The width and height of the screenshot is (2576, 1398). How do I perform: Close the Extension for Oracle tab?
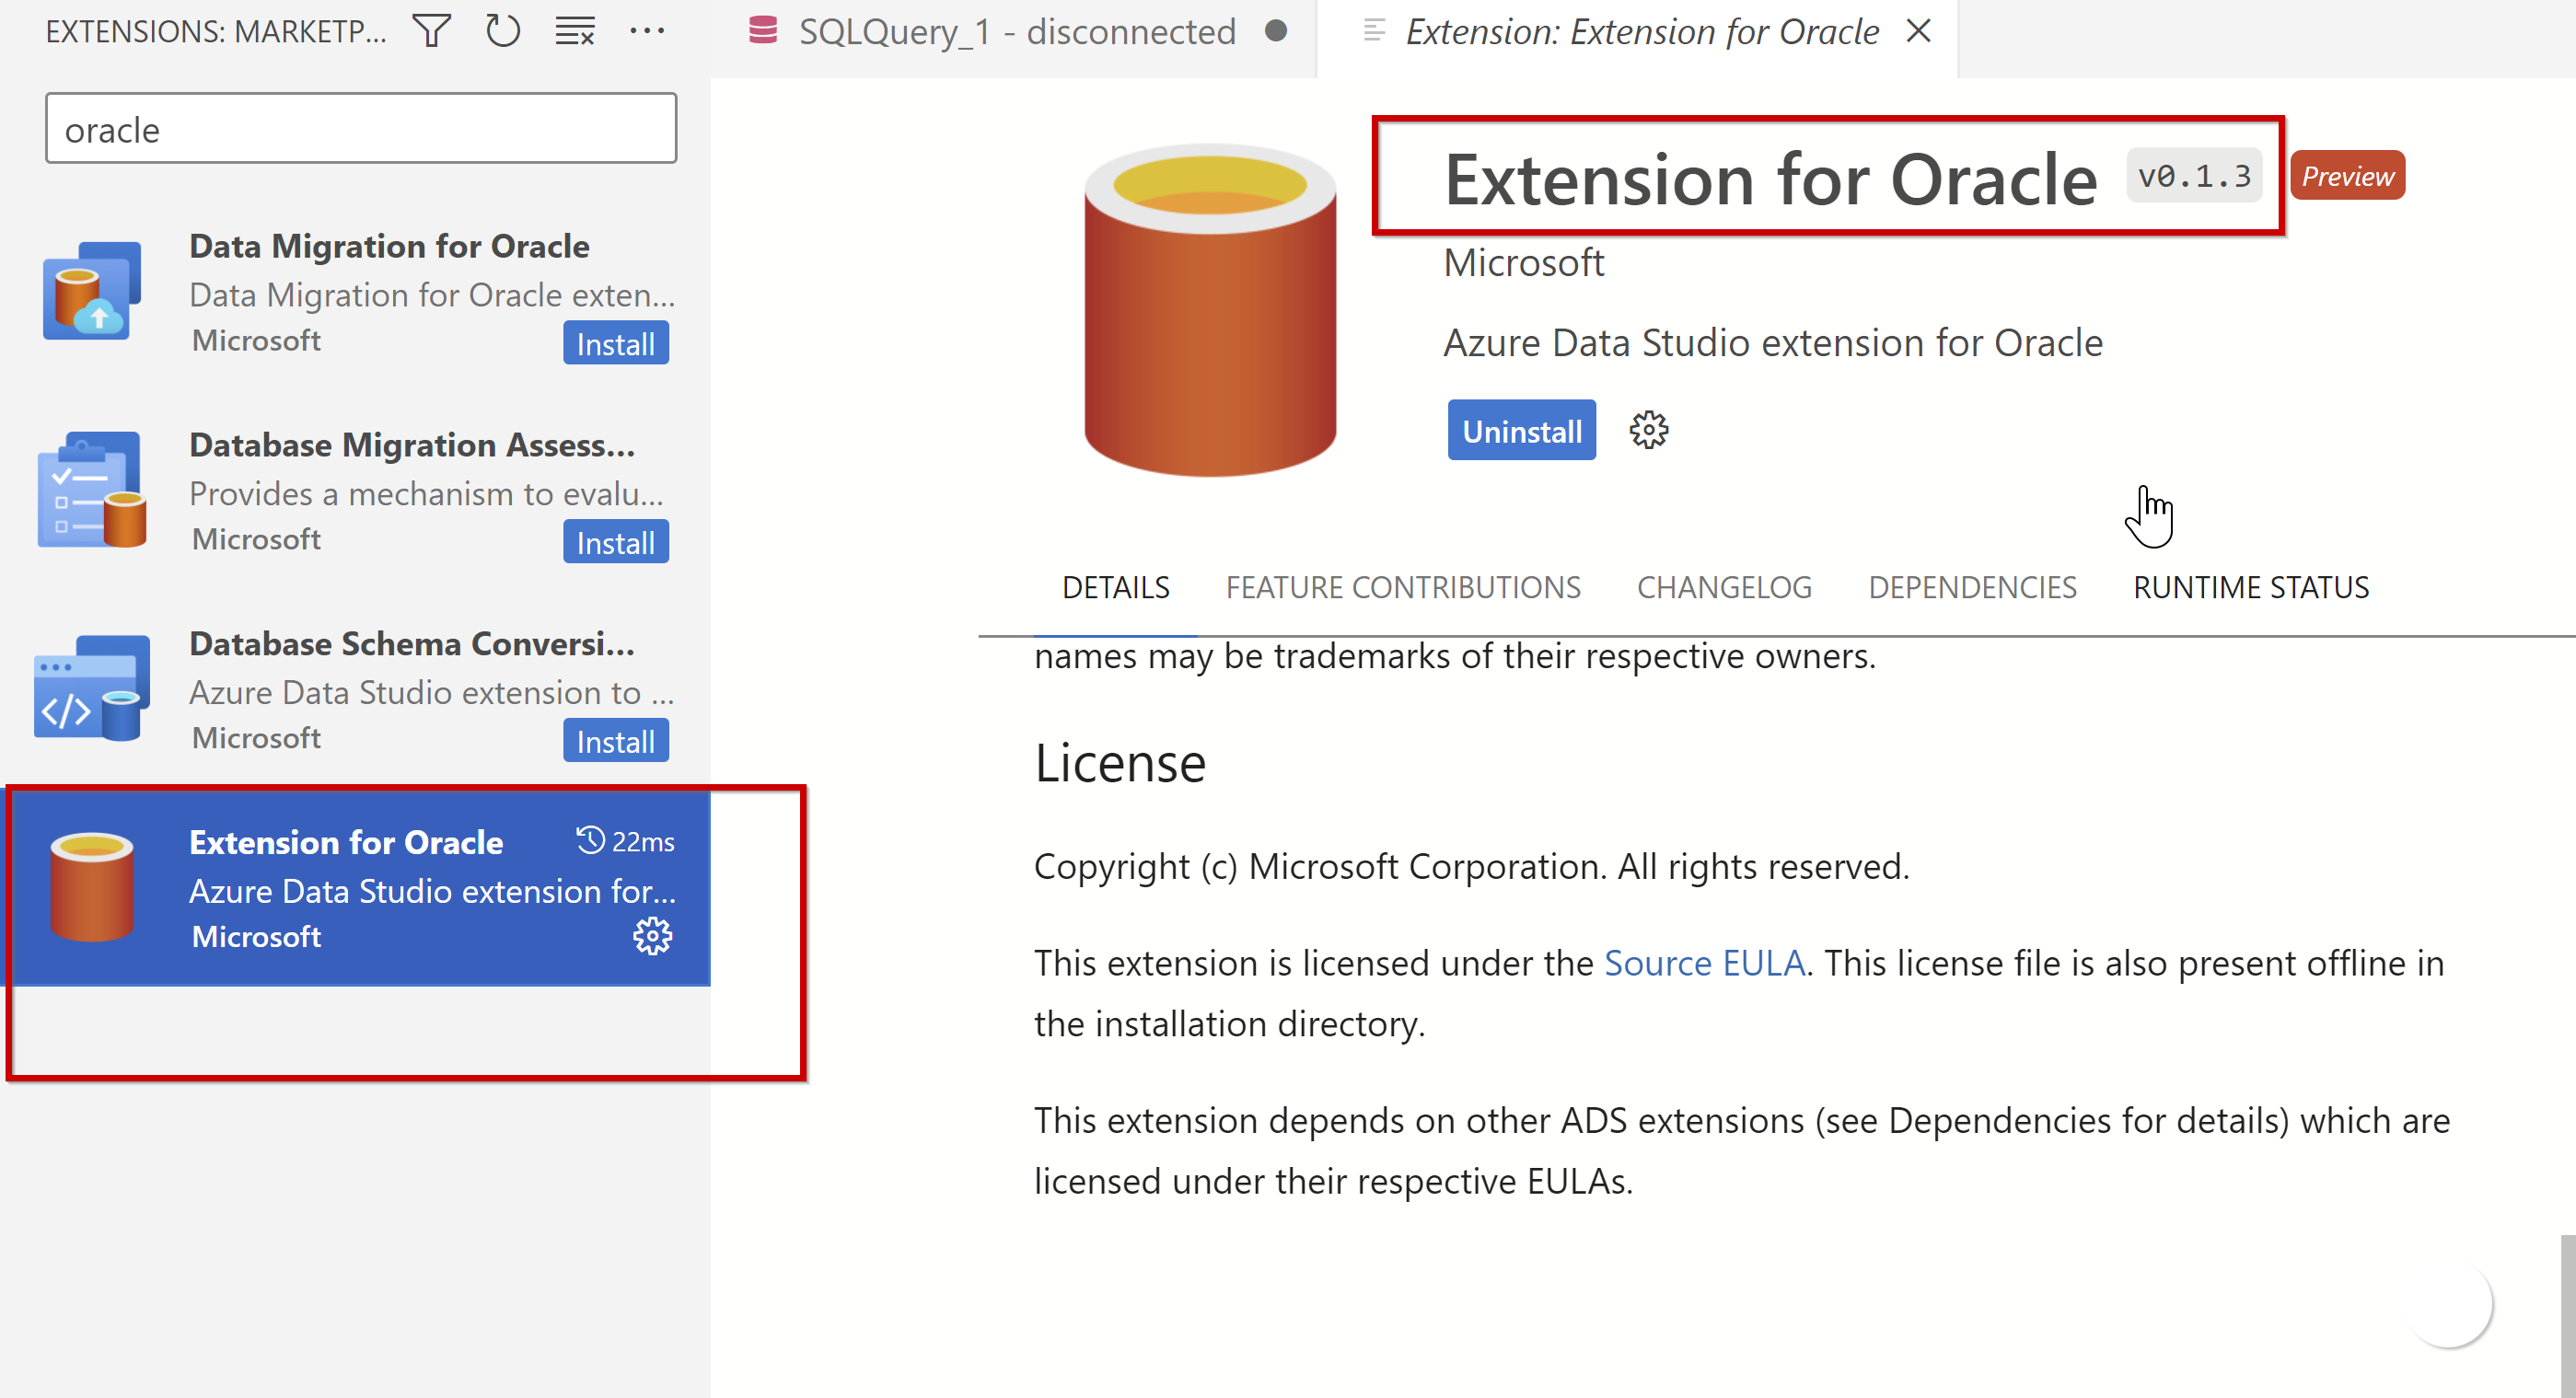coord(1918,31)
